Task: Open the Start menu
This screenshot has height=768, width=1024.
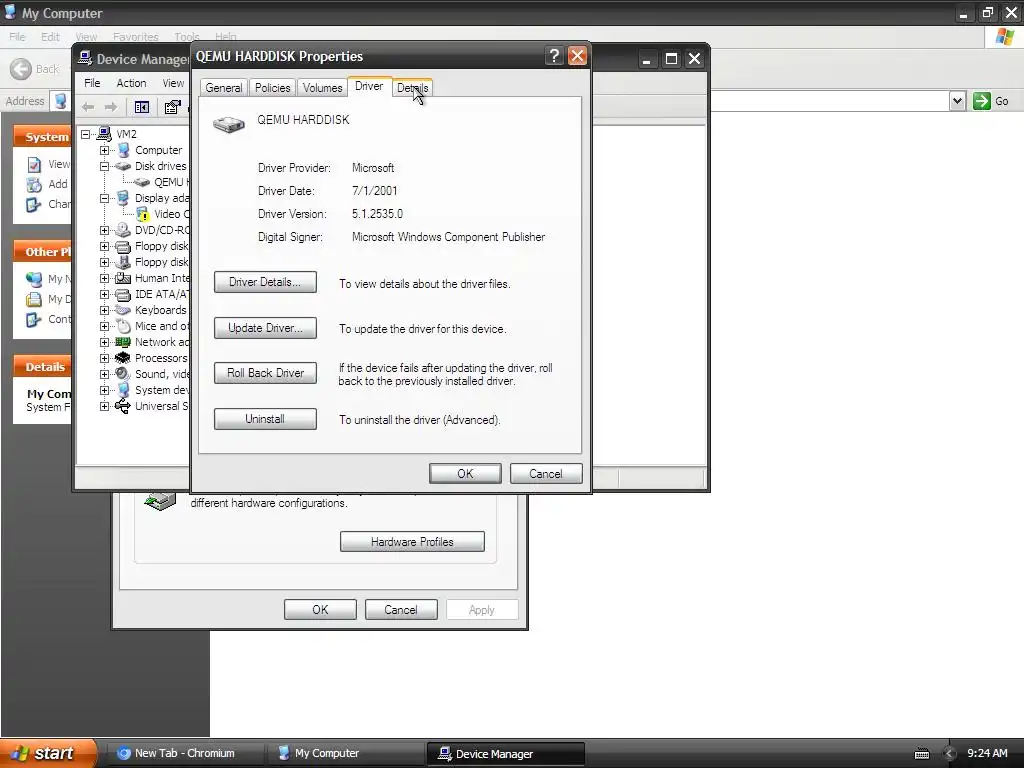Action: (49, 753)
